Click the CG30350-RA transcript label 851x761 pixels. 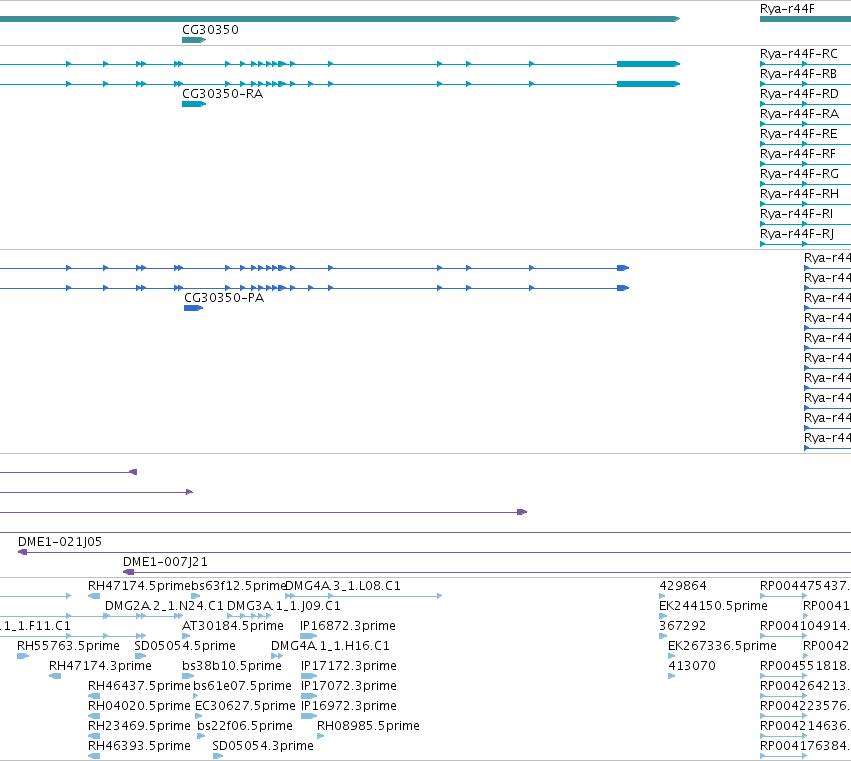pyautogui.click(x=223, y=94)
